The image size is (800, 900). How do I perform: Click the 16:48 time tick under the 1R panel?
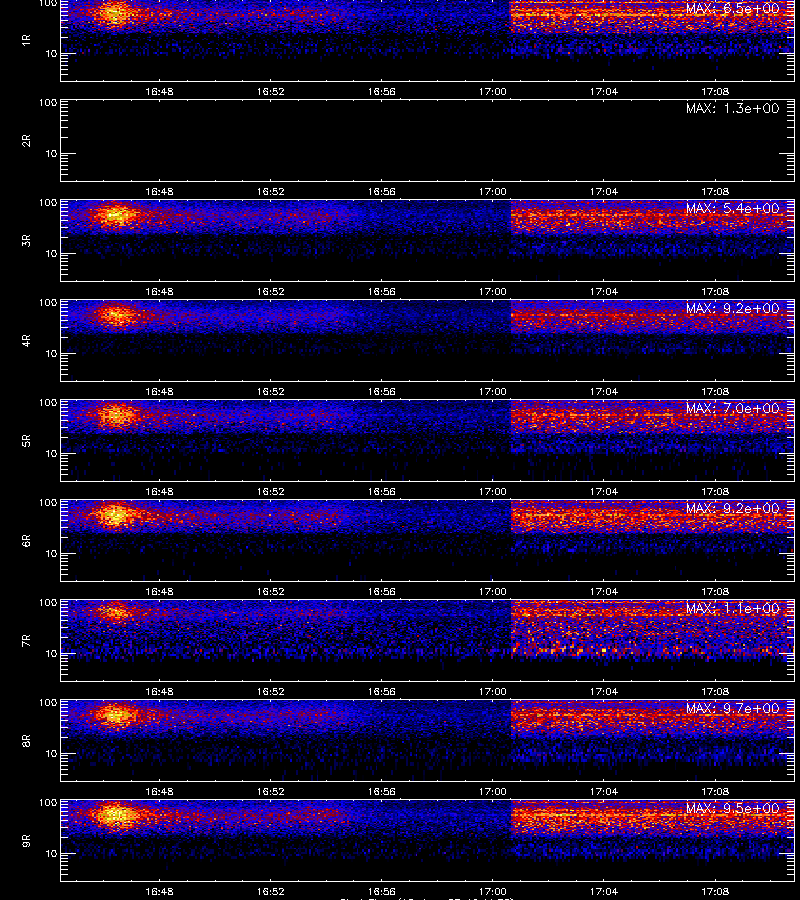(159, 92)
